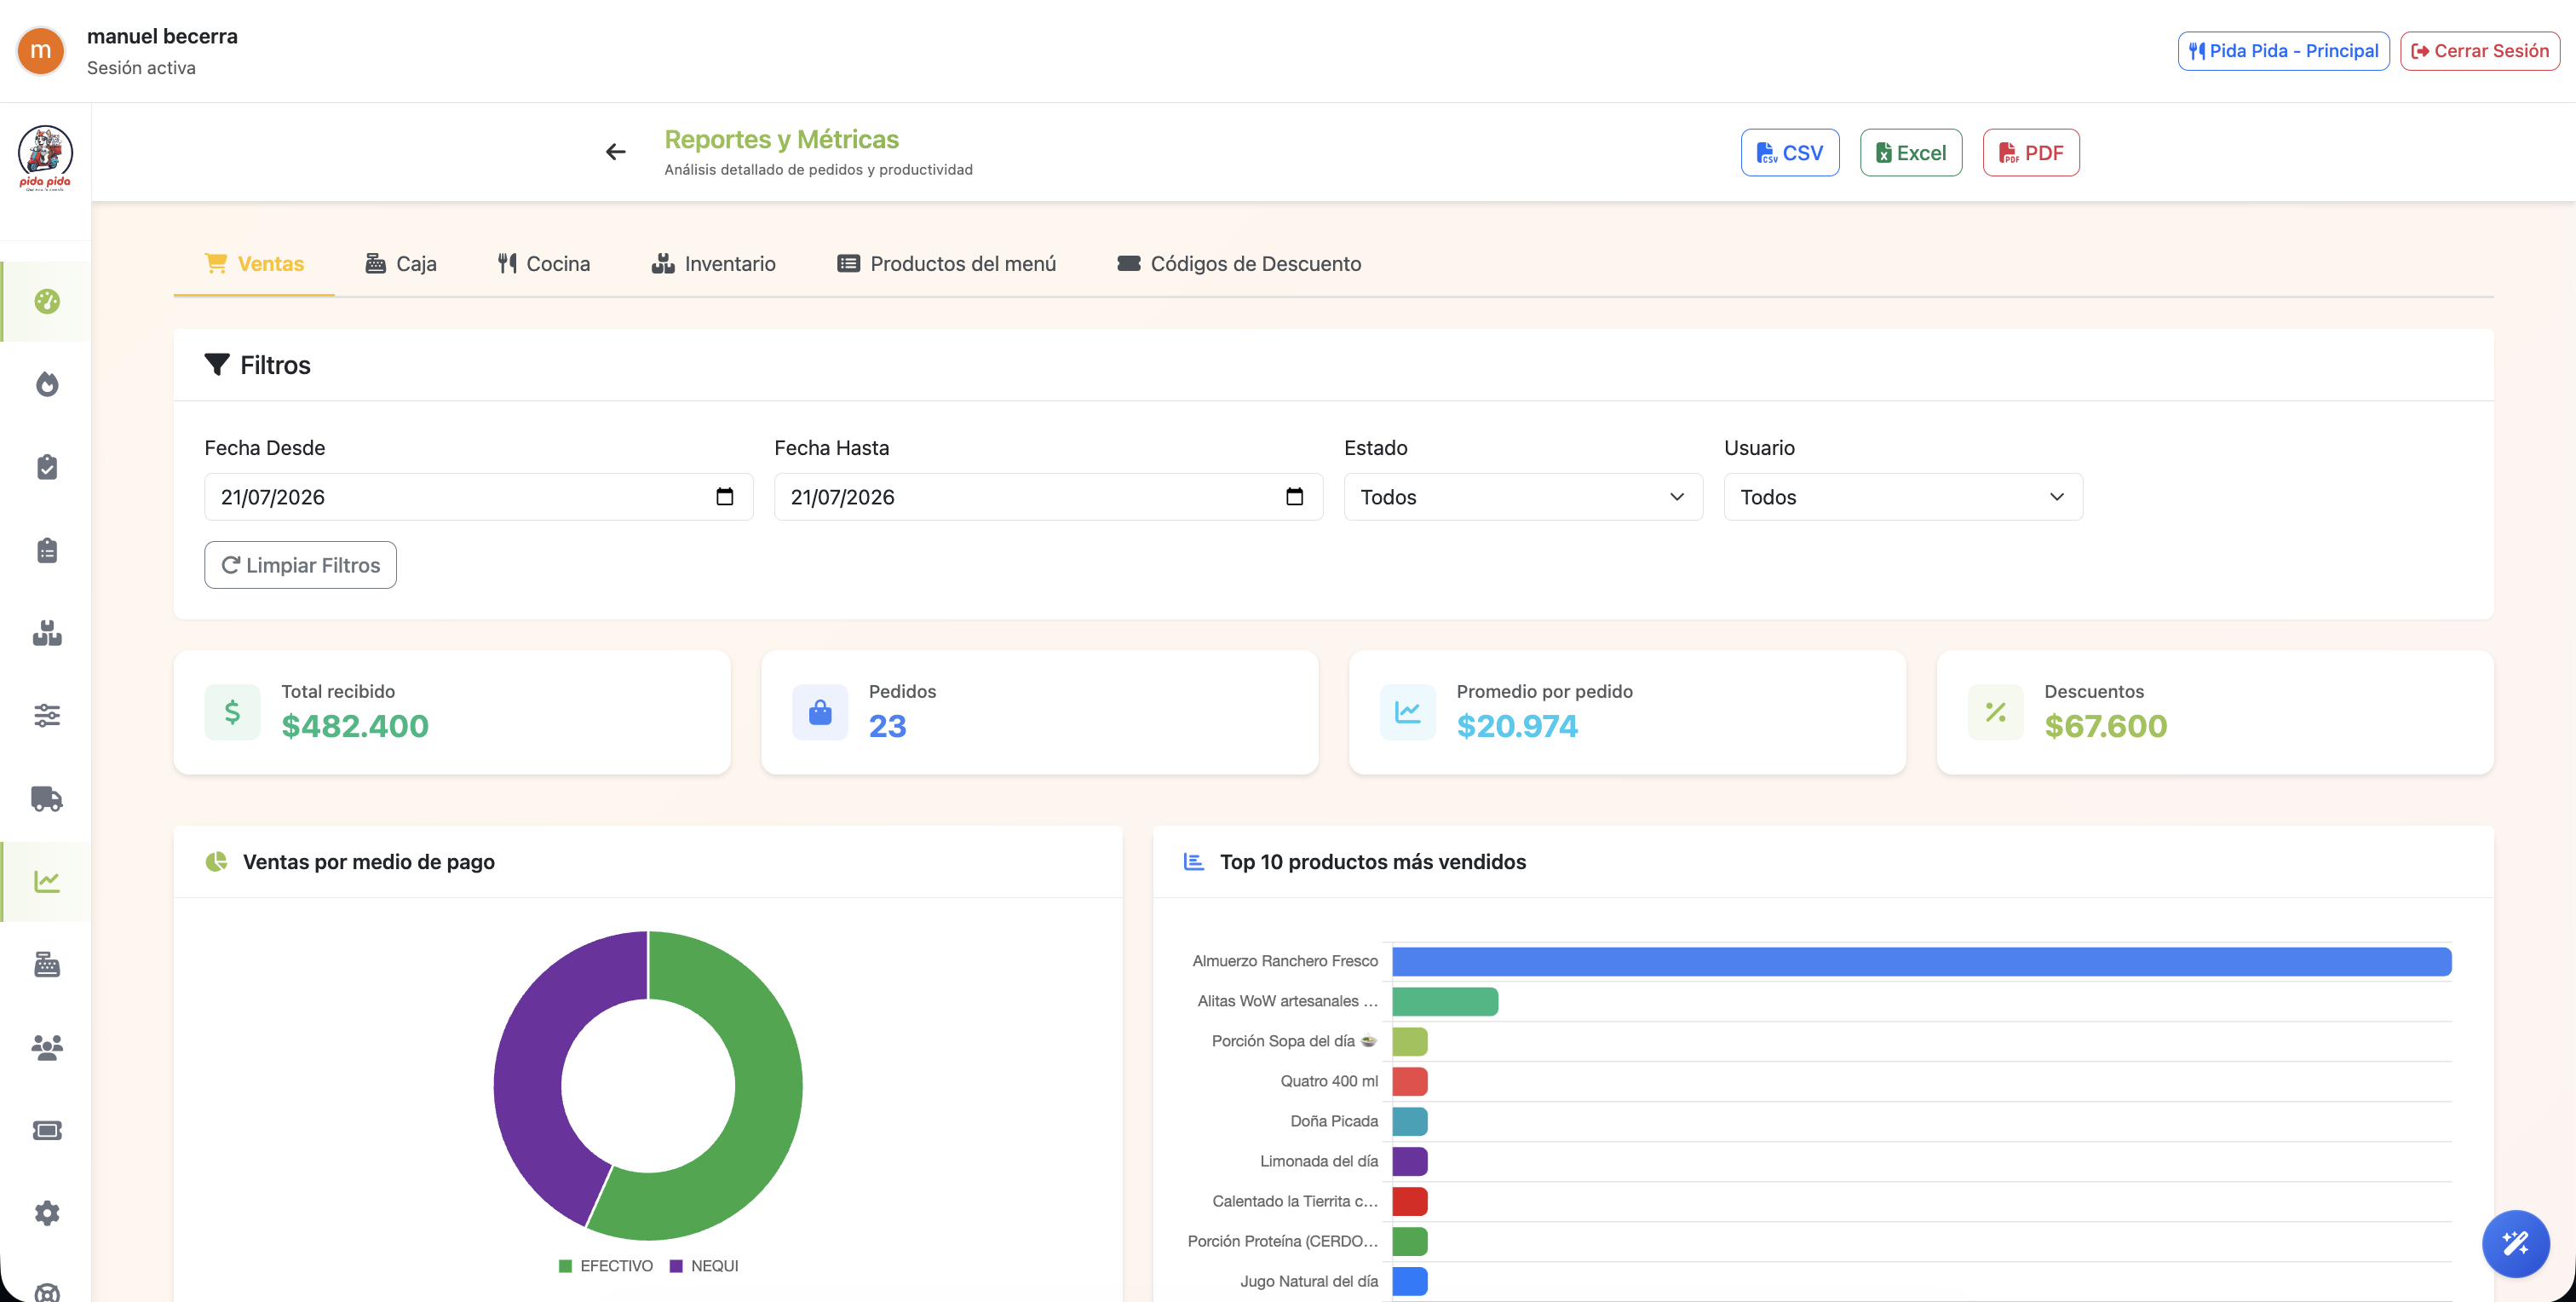Open the clipboard-check sidebar icon
The image size is (2576, 1302).
(47, 467)
